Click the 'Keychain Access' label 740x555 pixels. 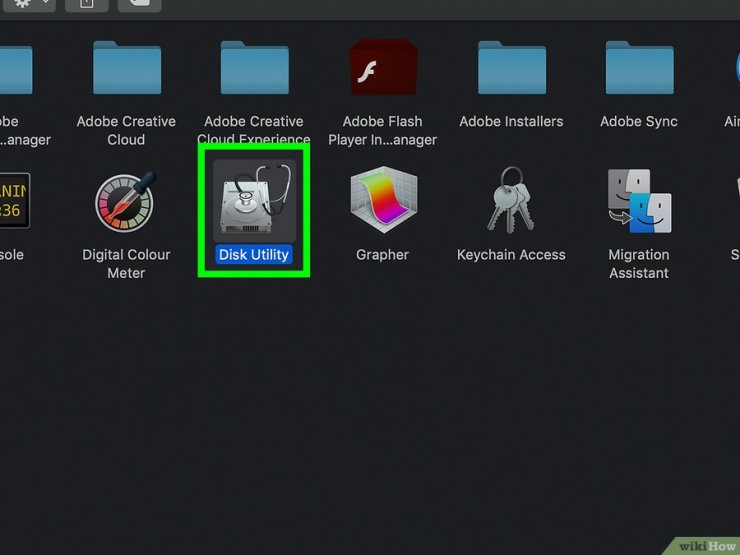[511, 255]
